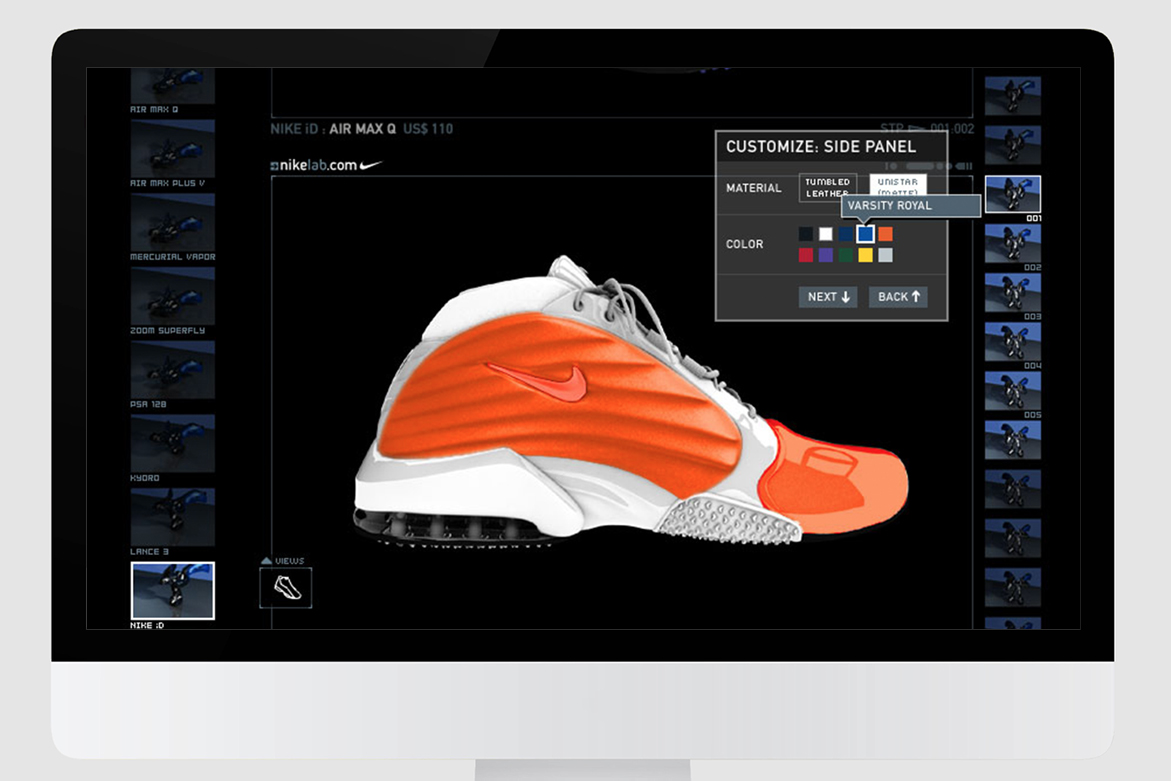Click the COLOR row label
Viewport: 1171px width, 781px height.
click(745, 244)
